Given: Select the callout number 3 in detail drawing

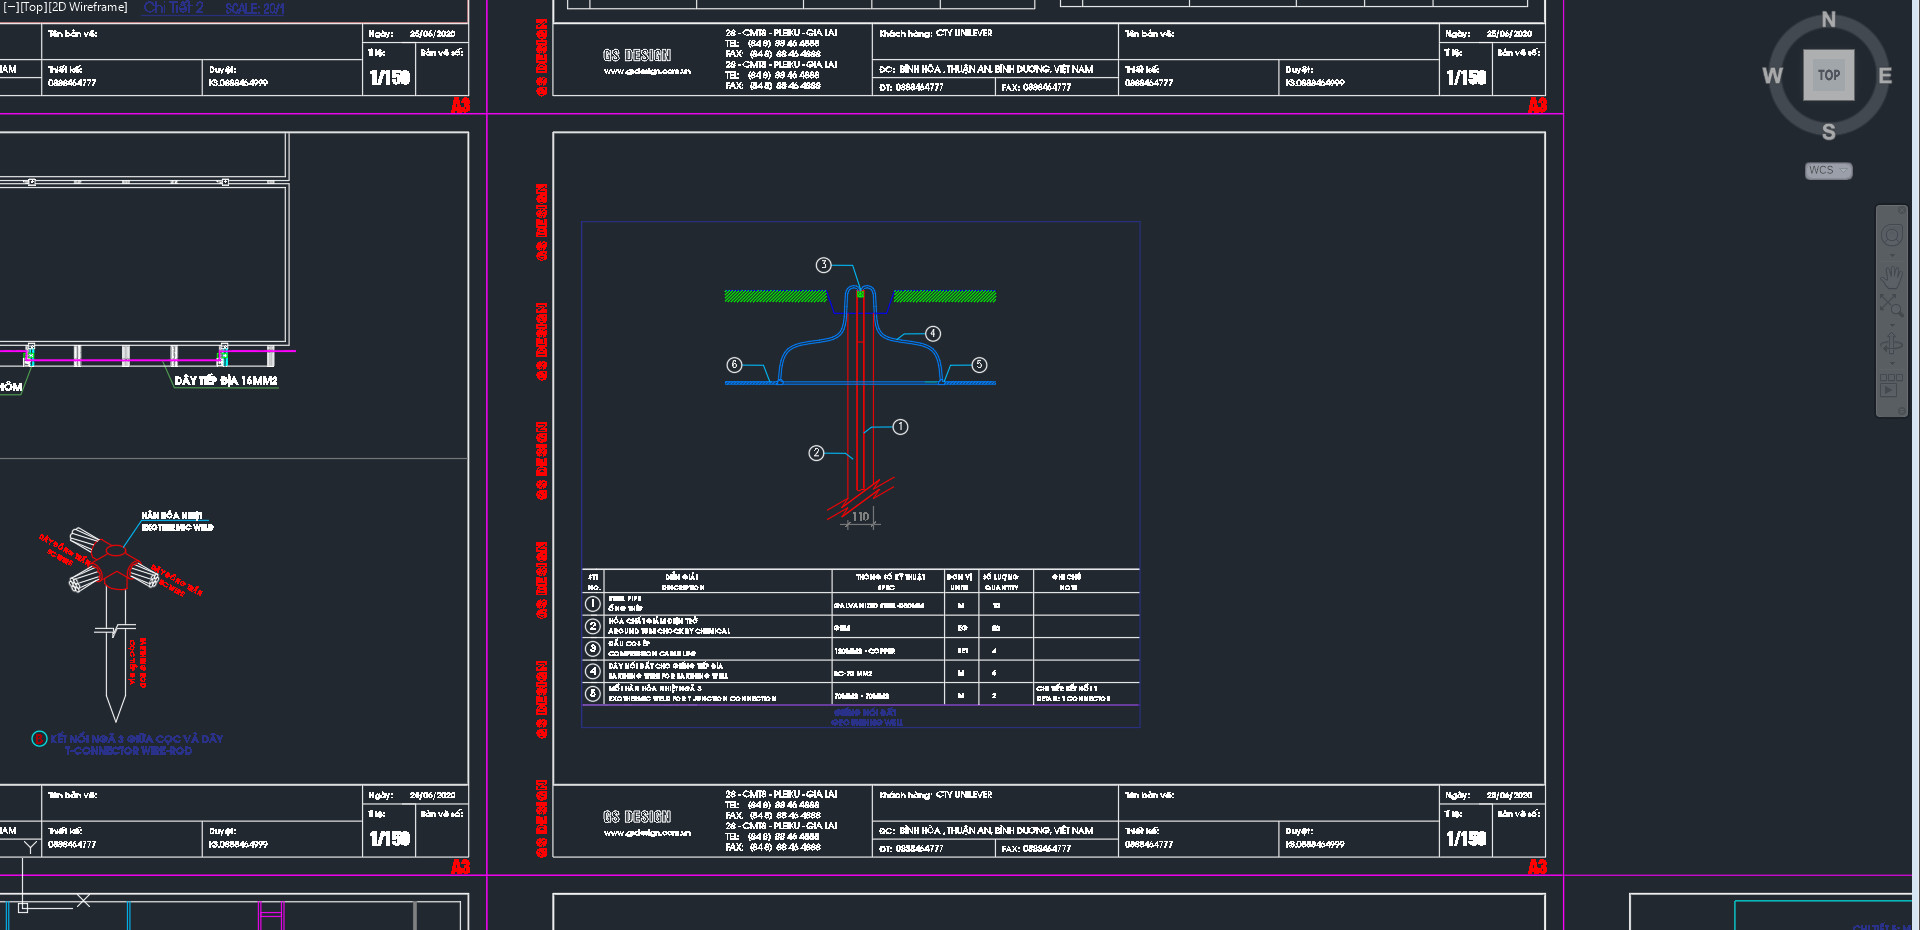Looking at the screenshot, I should tap(823, 265).
